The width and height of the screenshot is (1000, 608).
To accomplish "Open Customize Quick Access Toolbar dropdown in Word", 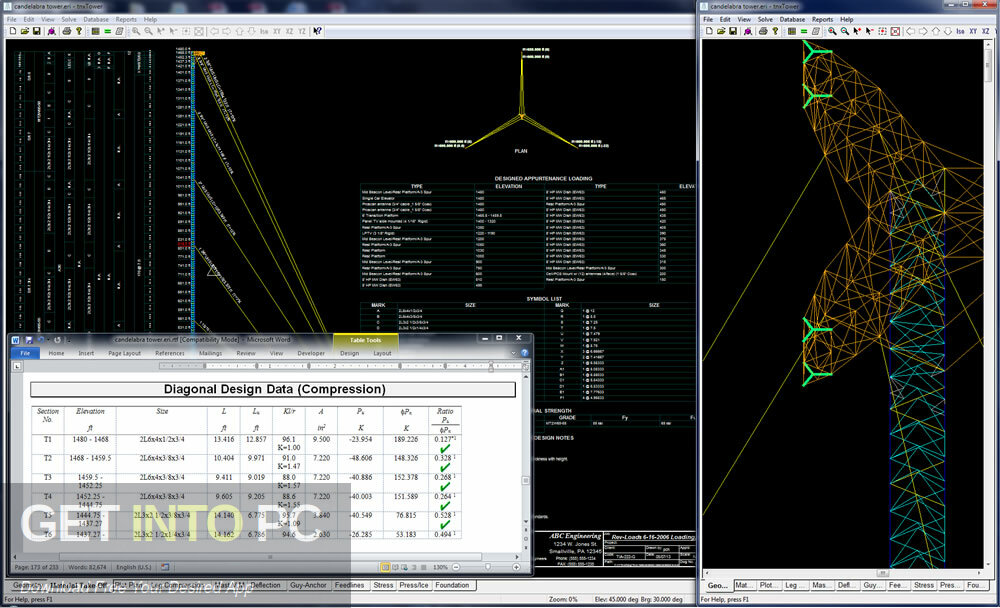I will pyautogui.click(x=69, y=340).
